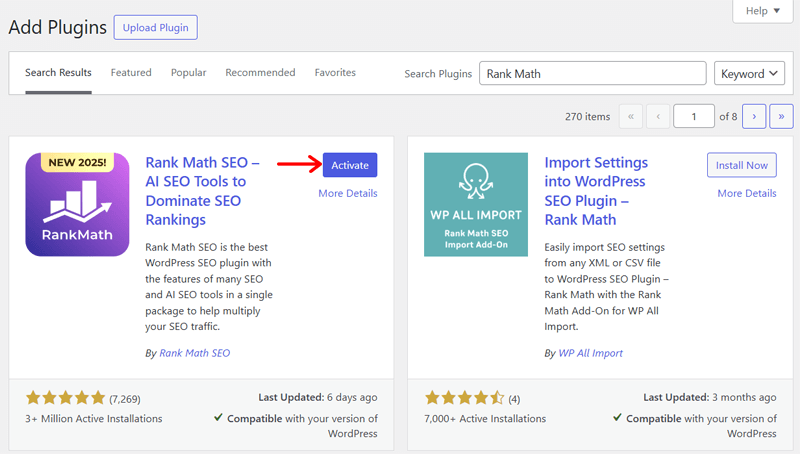This screenshot has width=800, height=454.
Task: Open the WP All Import author link
Action: tap(590, 353)
